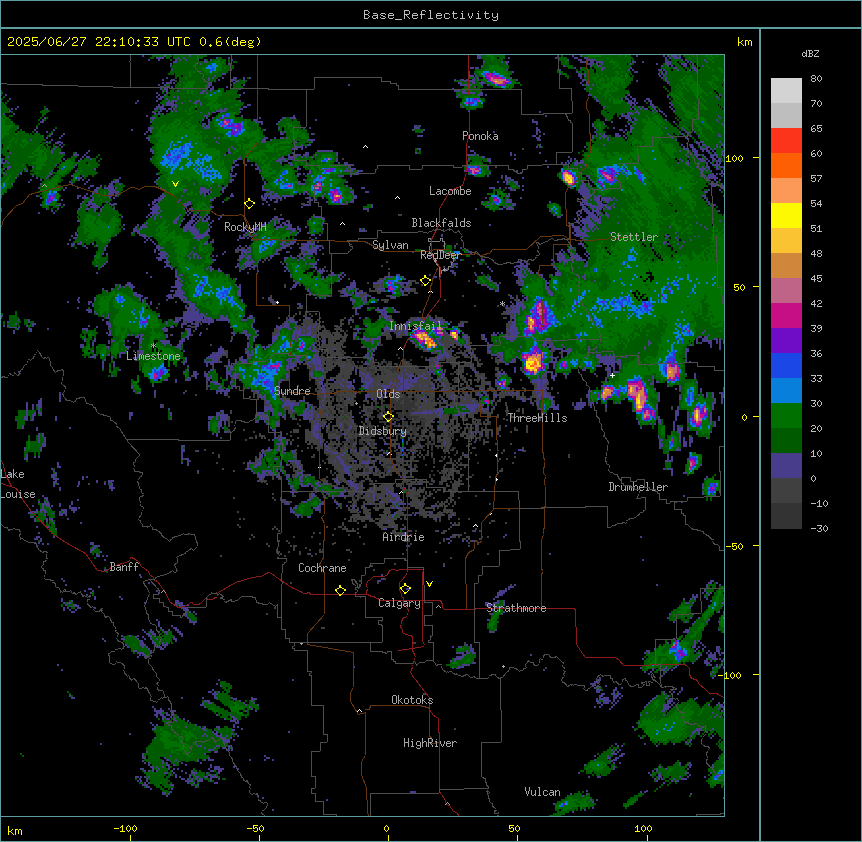Click the yellow V marker east of Calgary
Screen dimensions: 862x842
(x=429, y=584)
